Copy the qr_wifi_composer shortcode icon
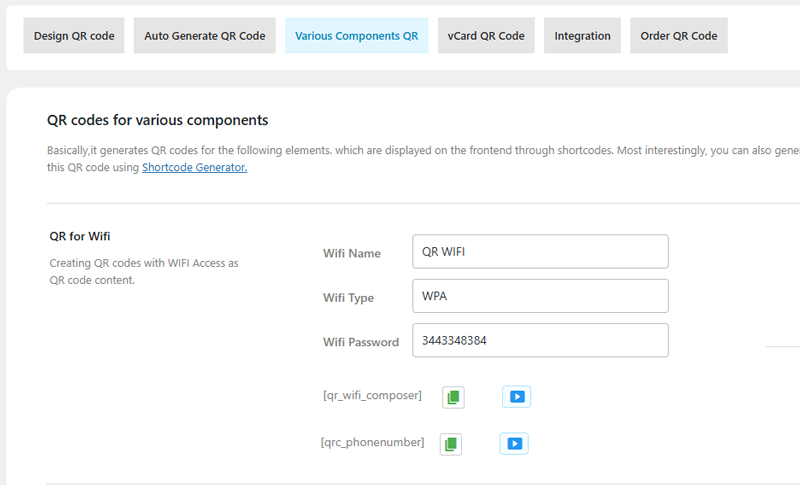Image resolution: width=800 pixels, height=485 pixels. point(453,397)
